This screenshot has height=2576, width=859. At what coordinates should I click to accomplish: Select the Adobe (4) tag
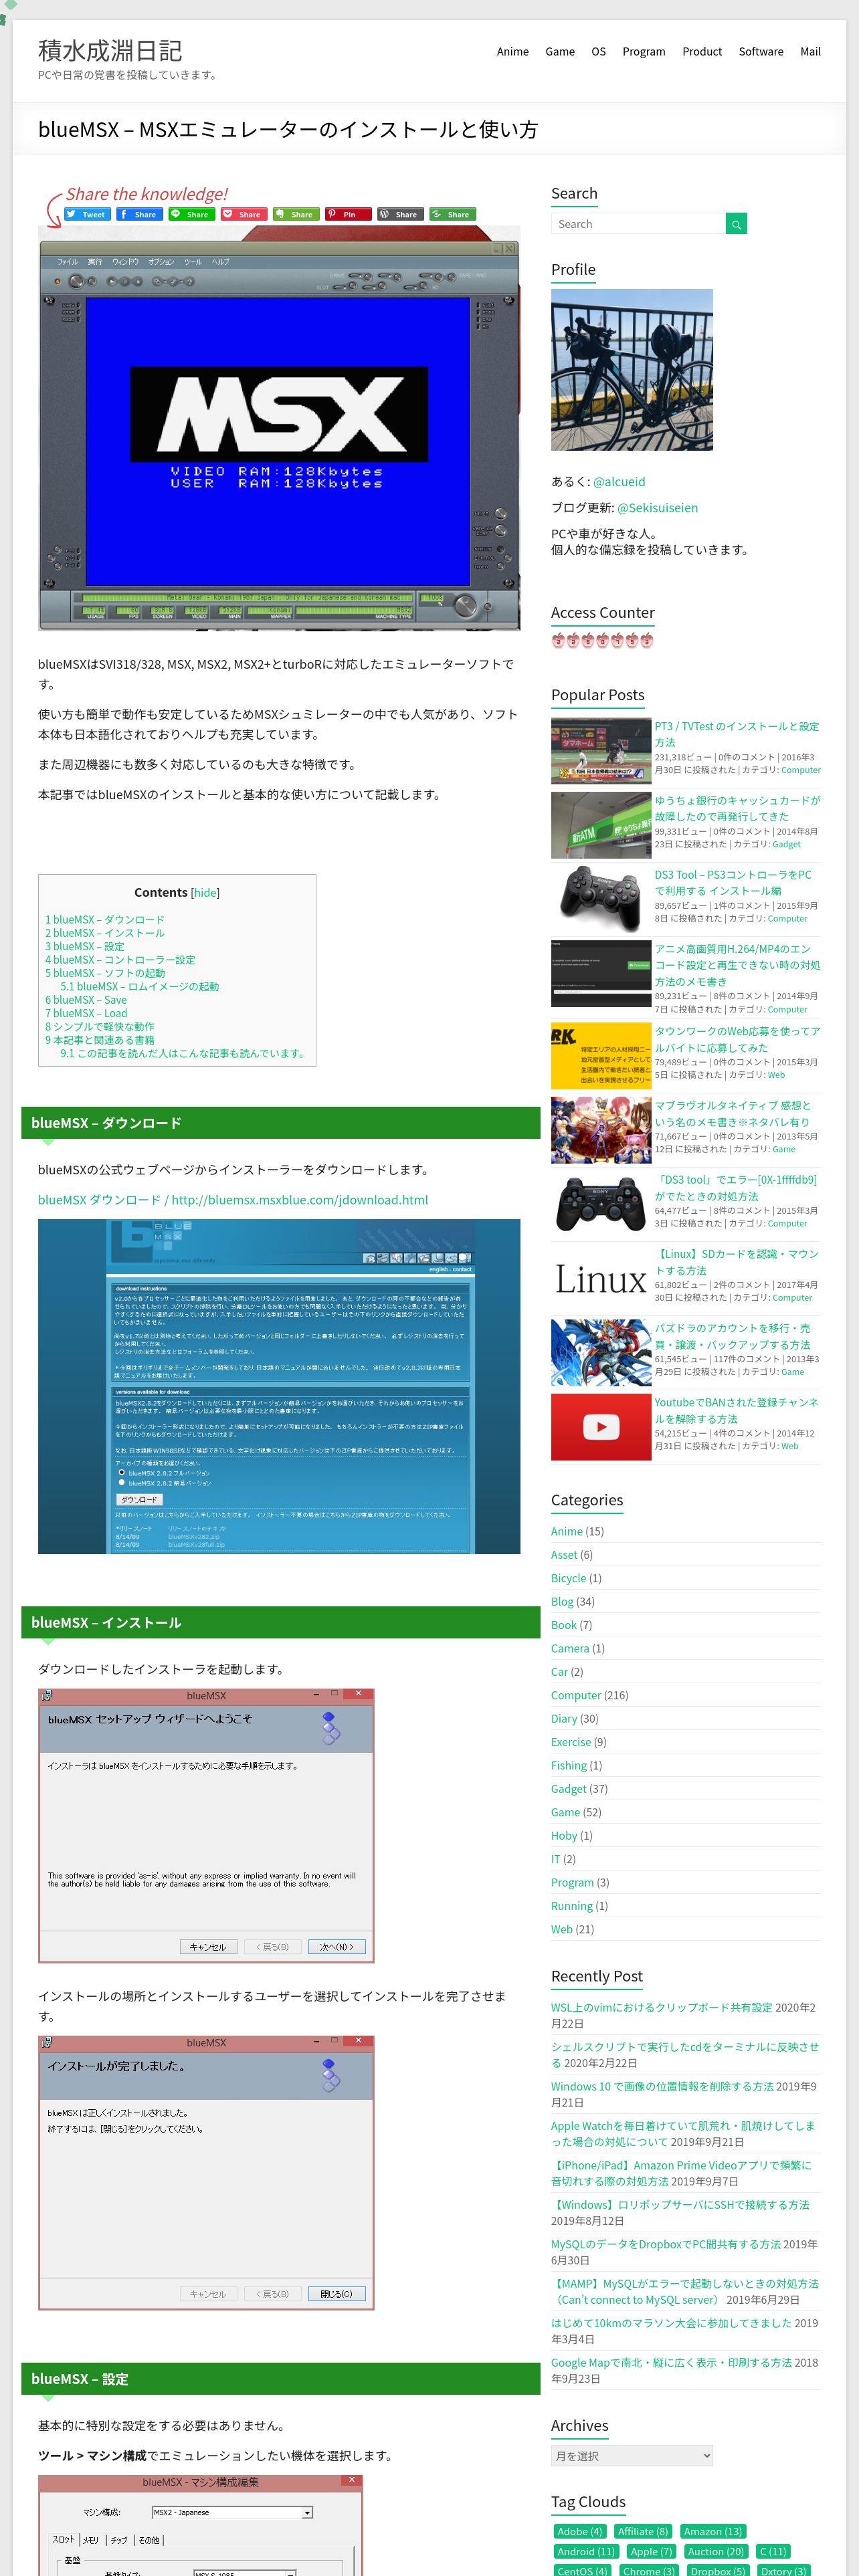click(x=580, y=2532)
